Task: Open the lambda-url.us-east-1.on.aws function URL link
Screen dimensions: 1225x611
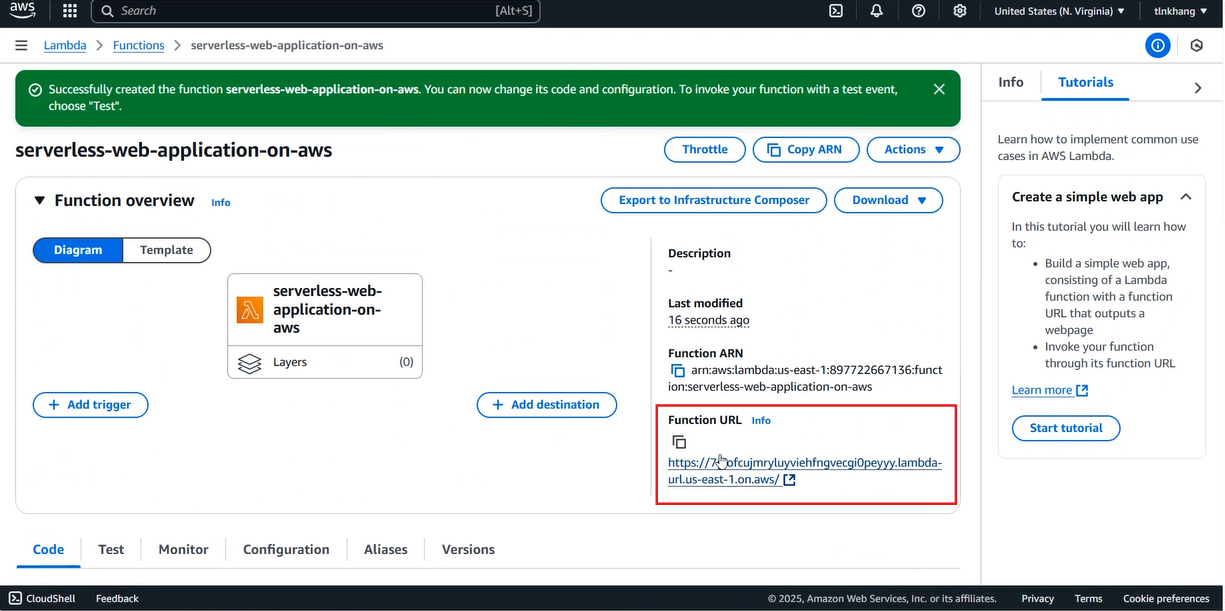Action: (x=805, y=471)
